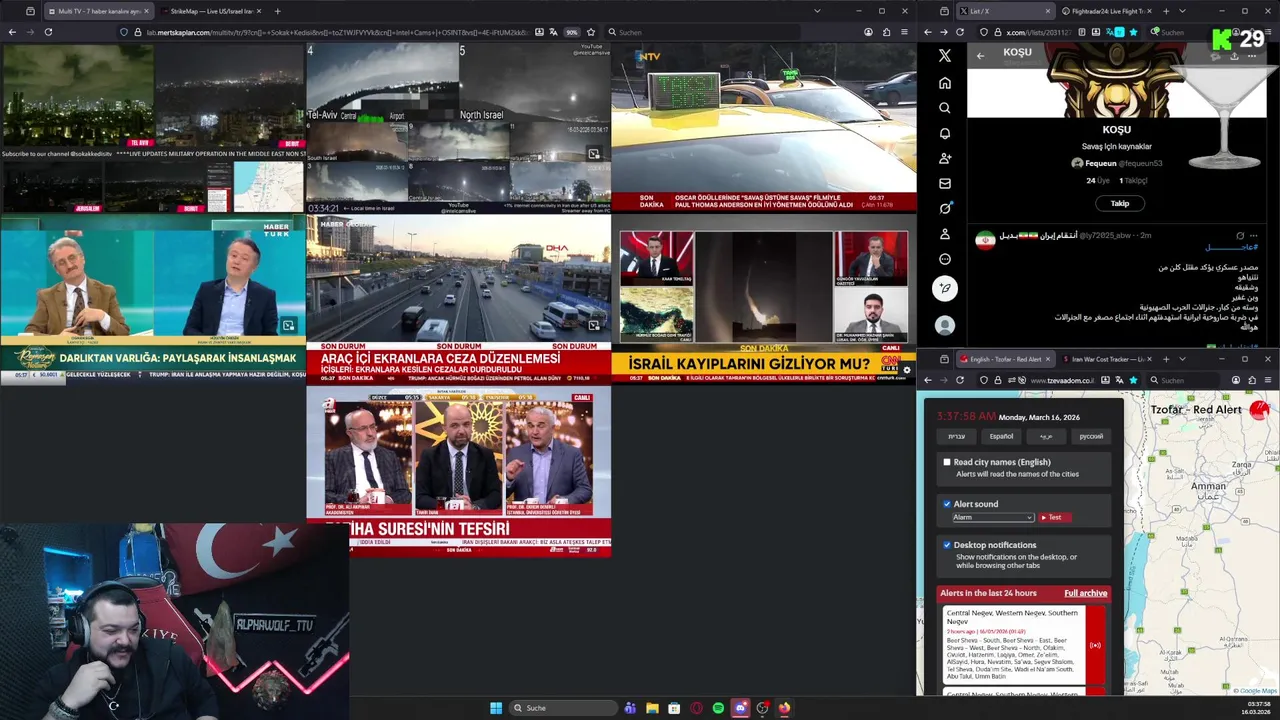Click the DHA highway traffic stream
The image size is (1280, 720).
point(459,299)
